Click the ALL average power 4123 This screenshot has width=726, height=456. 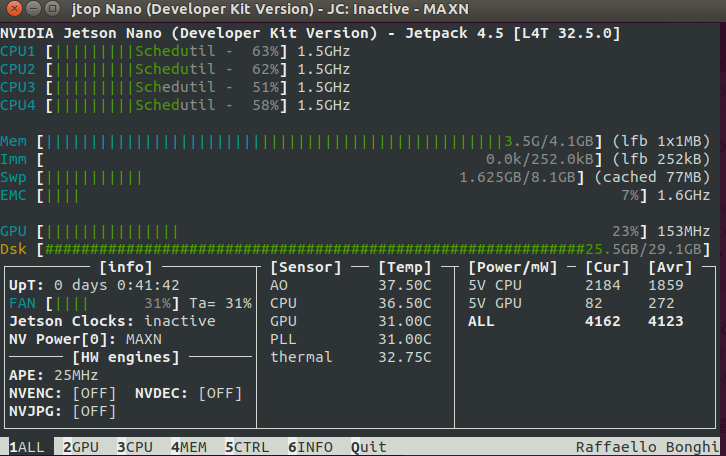pos(665,321)
